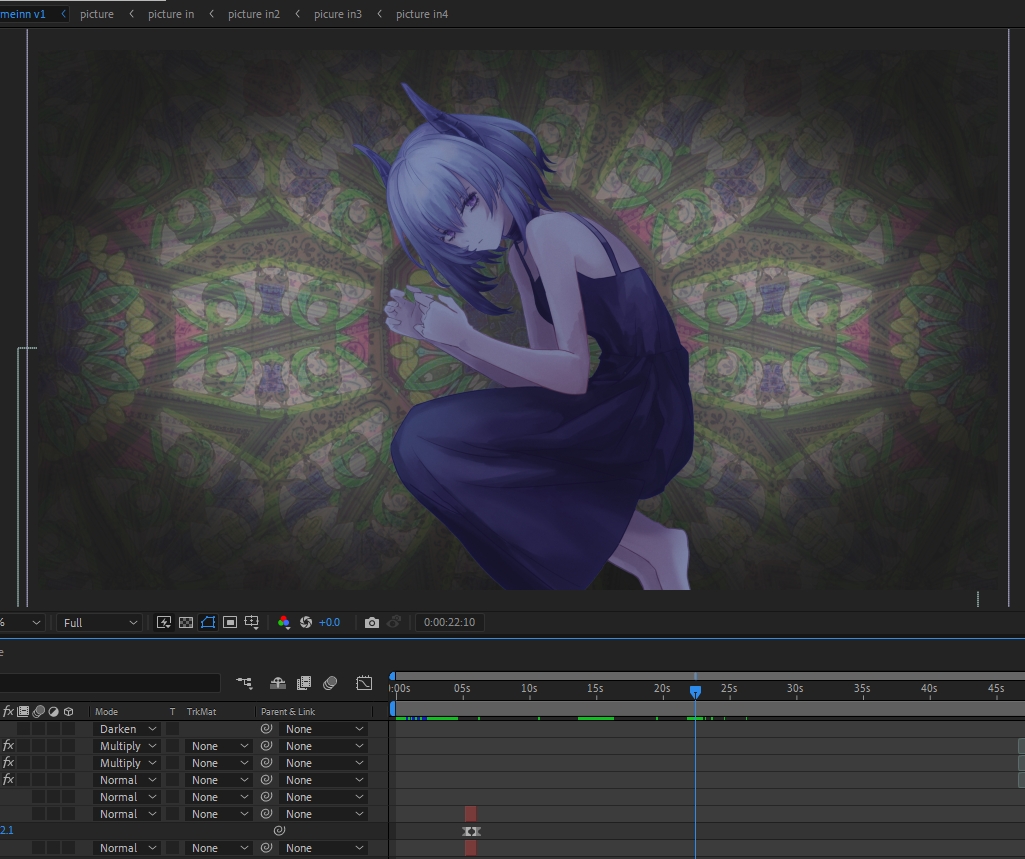Viewport: 1025px width, 859px height.
Task: Switch to the picture in2 tab
Action: point(253,14)
